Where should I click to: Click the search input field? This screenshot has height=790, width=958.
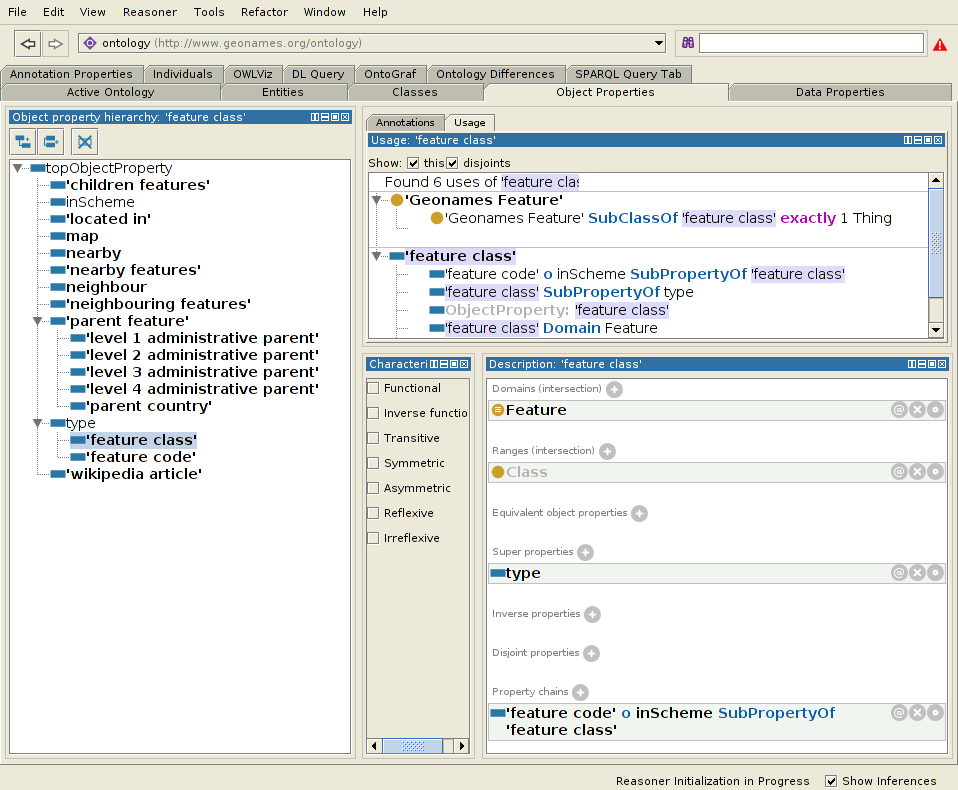[x=810, y=43]
